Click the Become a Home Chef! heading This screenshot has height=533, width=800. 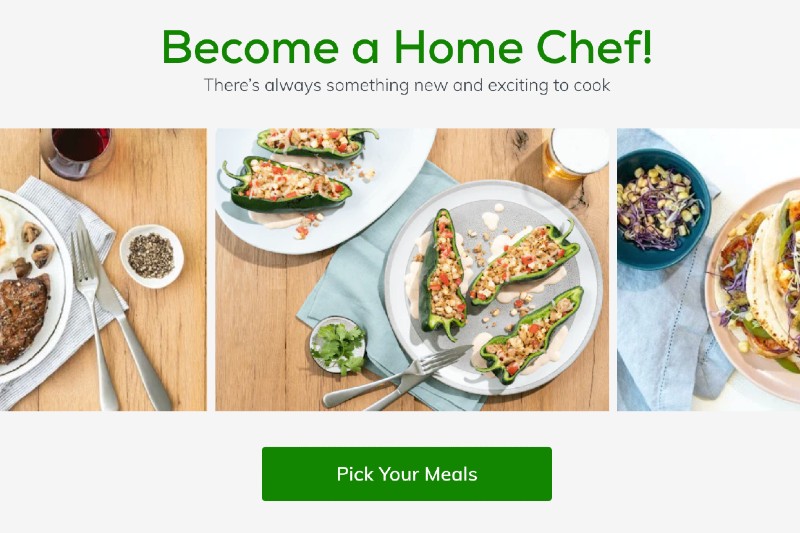point(407,47)
